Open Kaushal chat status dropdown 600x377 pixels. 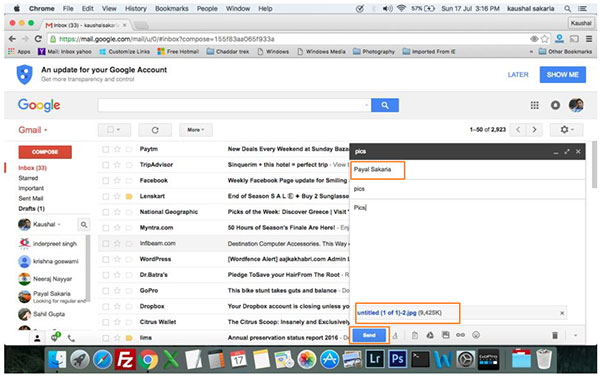click(x=59, y=224)
